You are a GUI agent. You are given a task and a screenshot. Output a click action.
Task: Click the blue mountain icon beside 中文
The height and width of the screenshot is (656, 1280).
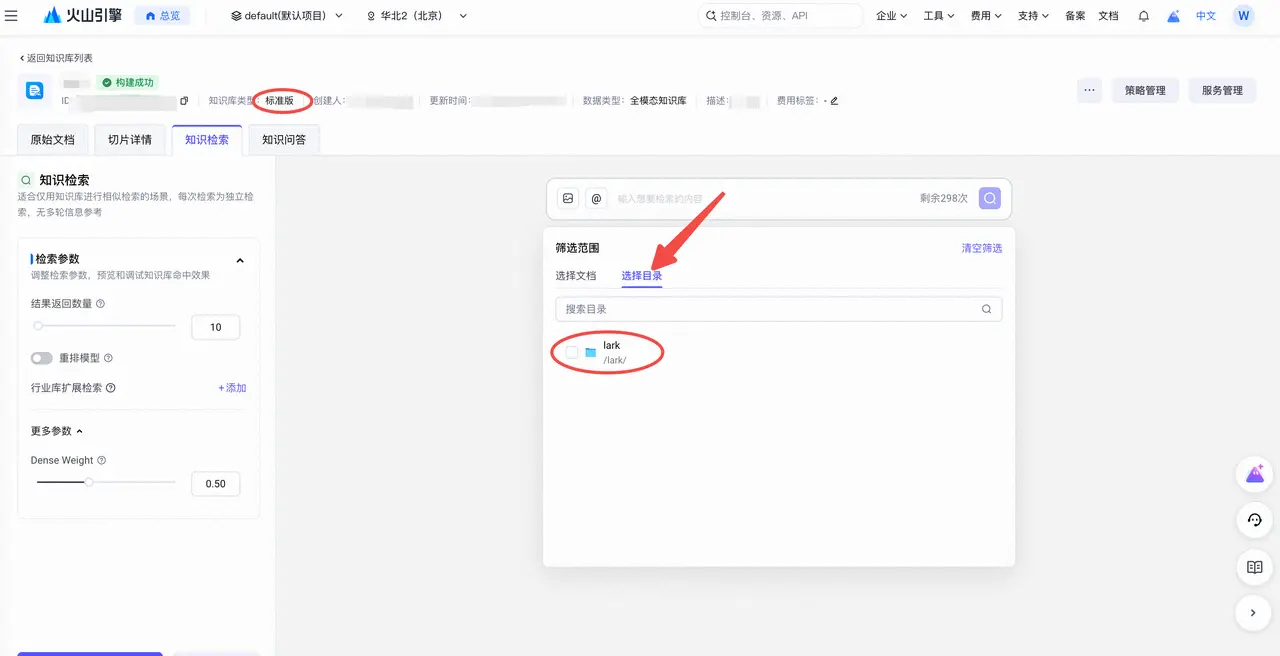coord(1174,16)
